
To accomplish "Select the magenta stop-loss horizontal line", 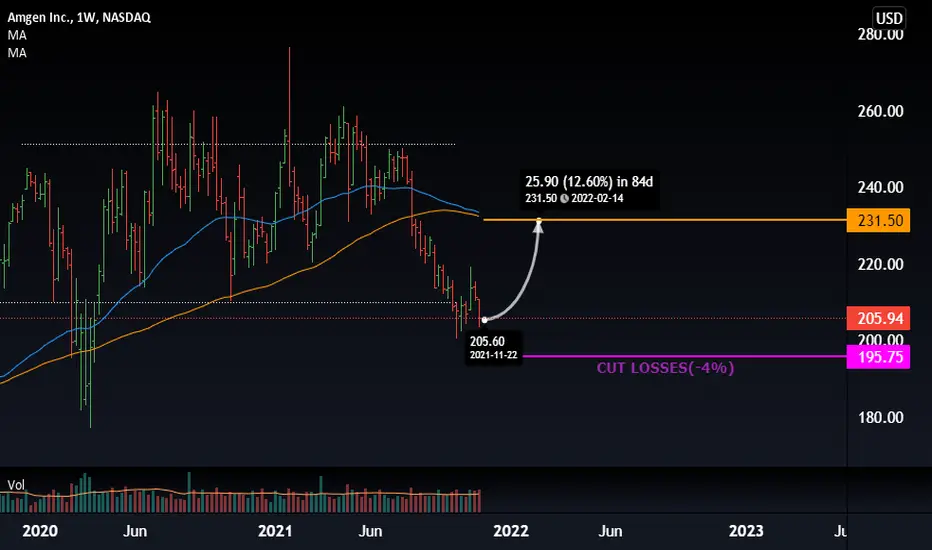I will 685,356.
